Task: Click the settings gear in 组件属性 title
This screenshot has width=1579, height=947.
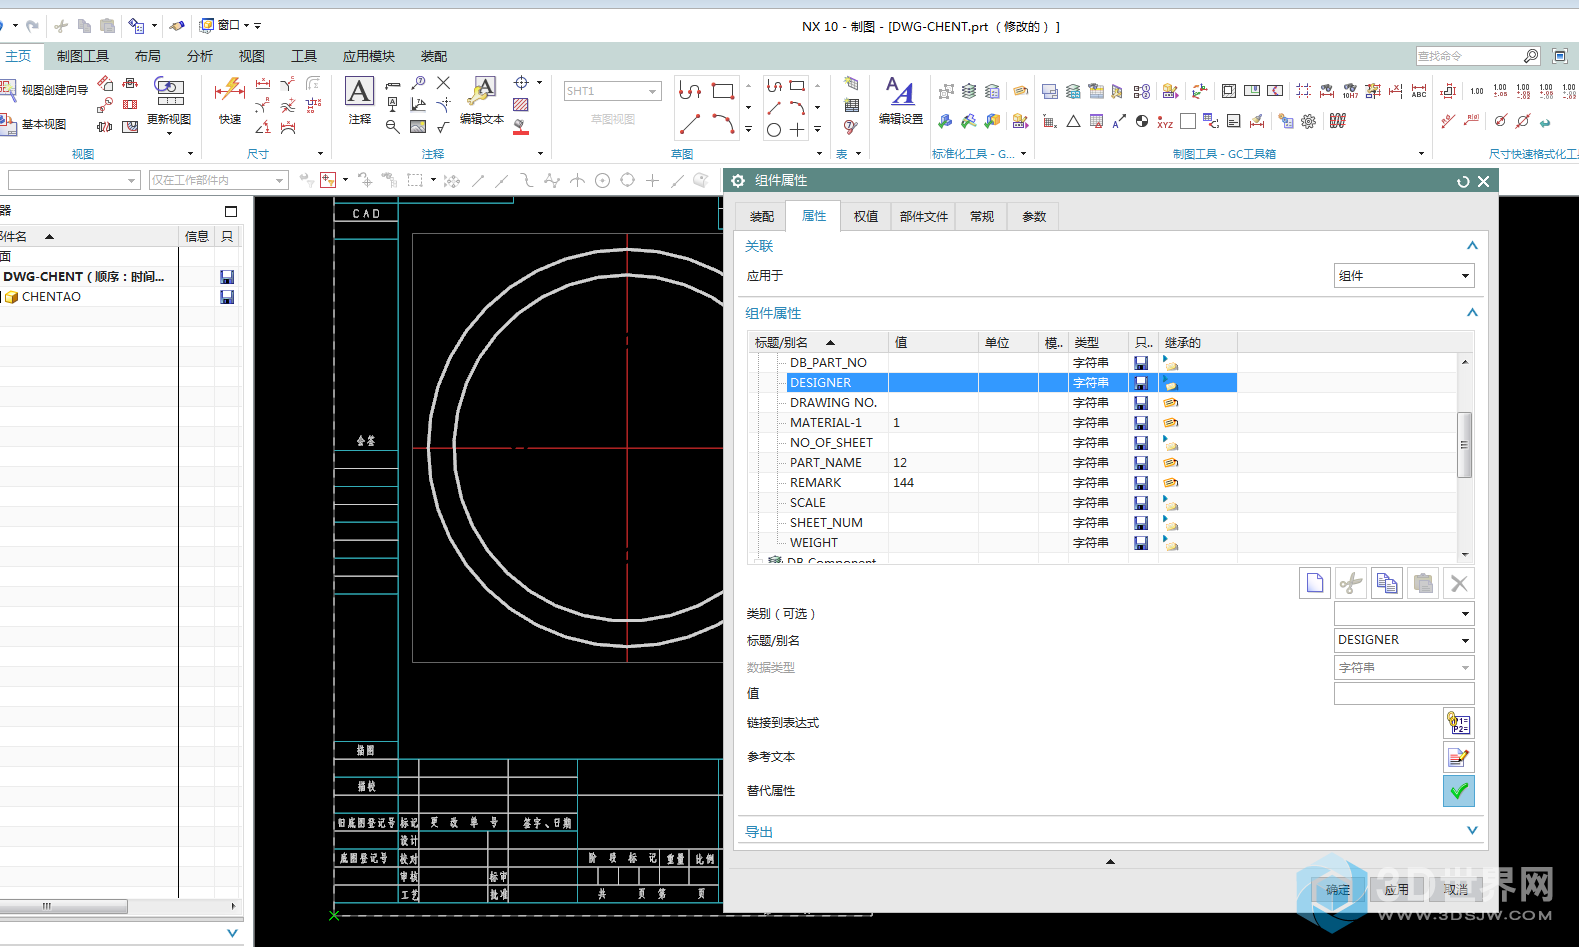Action: [738, 181]
